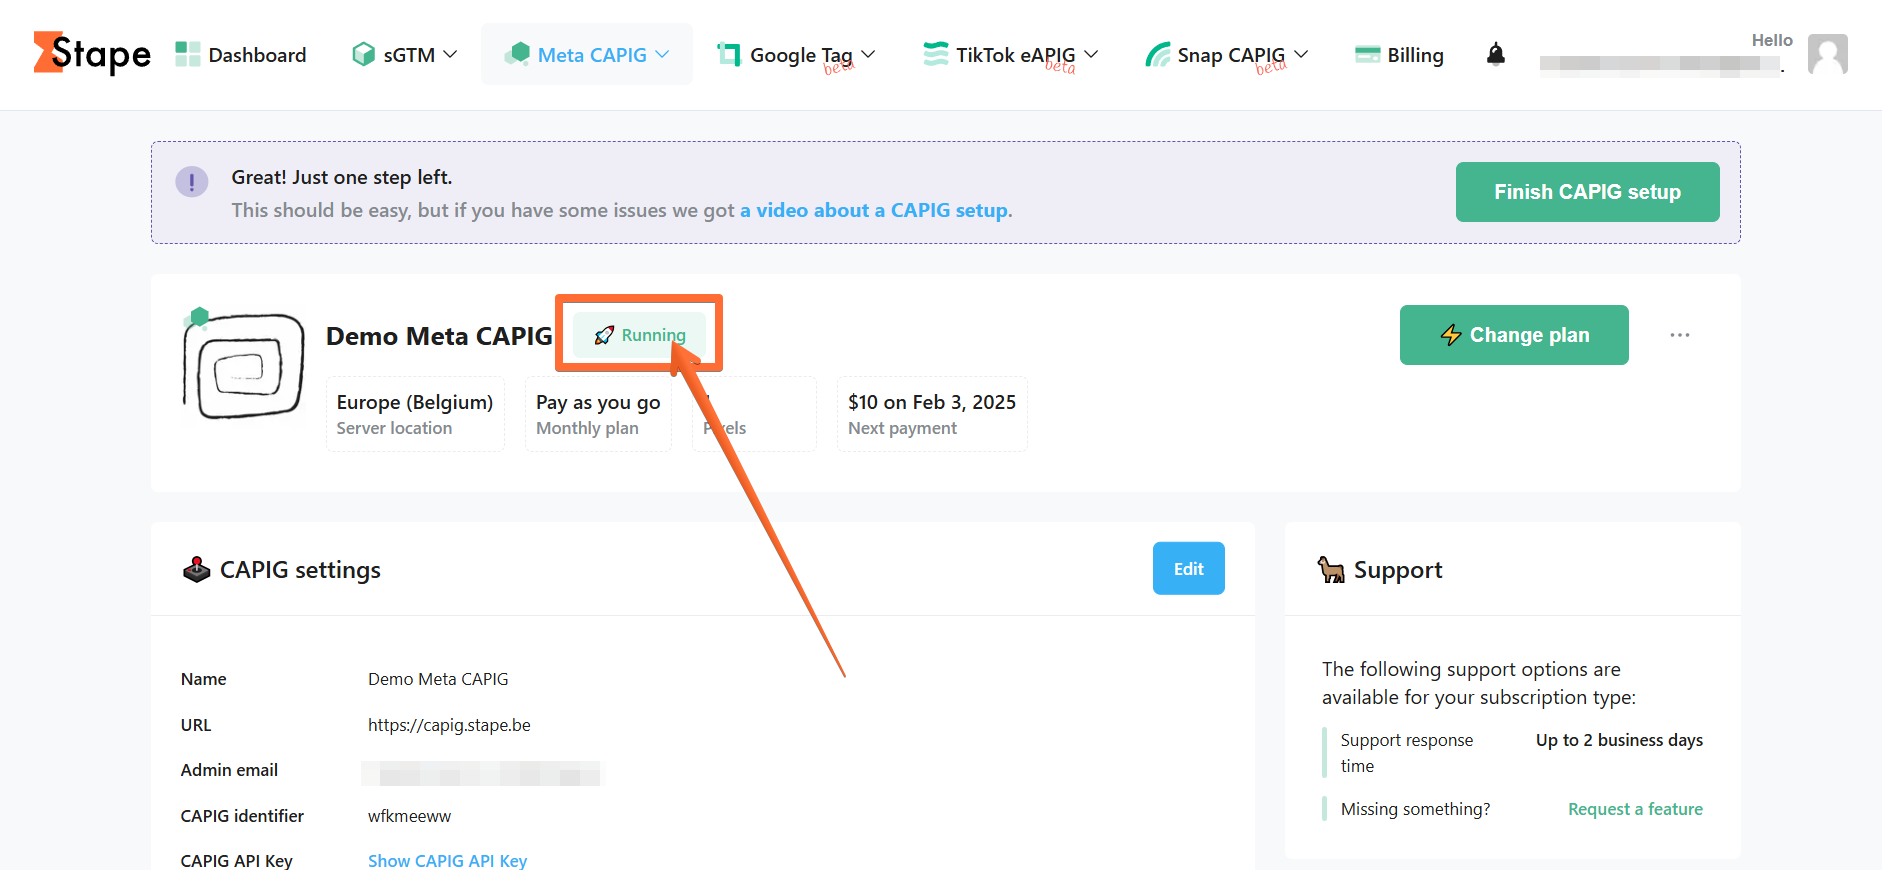Show the CAPIG API Key
Image resolution: width=1882 pixels, height=870 pixels.
(x=447, y=860)
